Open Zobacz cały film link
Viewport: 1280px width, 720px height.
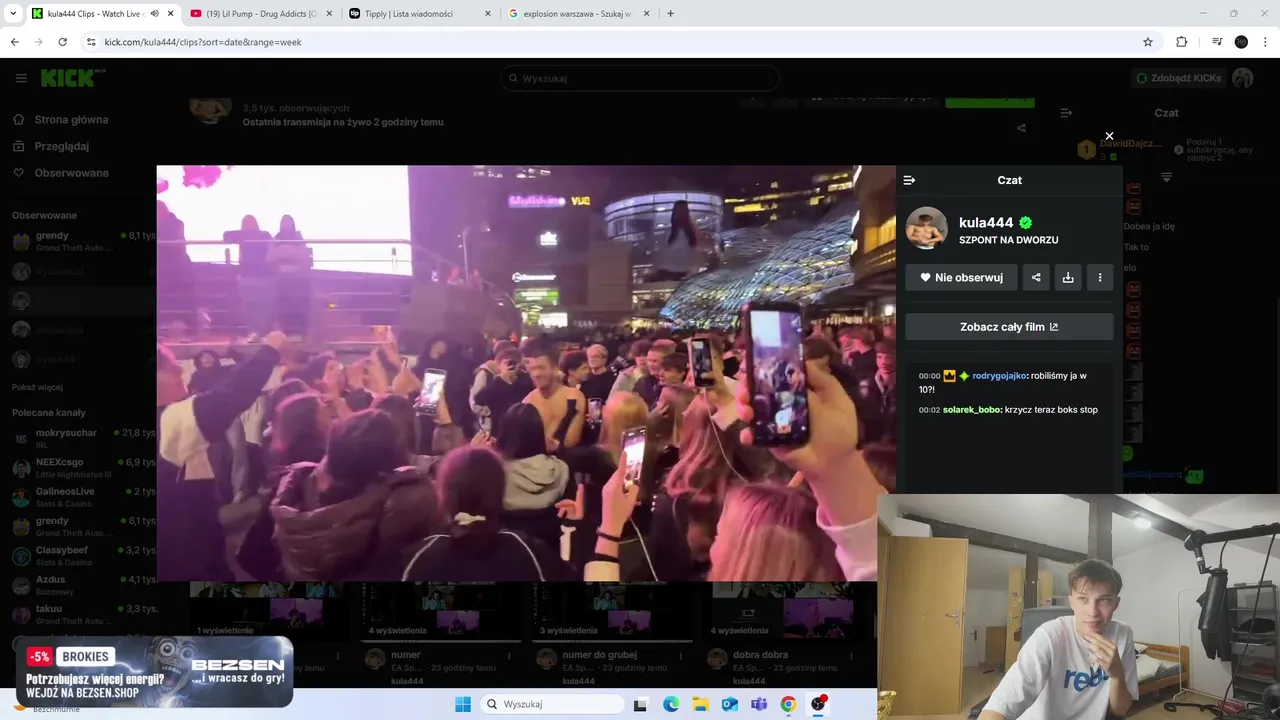[x=1009, y=327]
